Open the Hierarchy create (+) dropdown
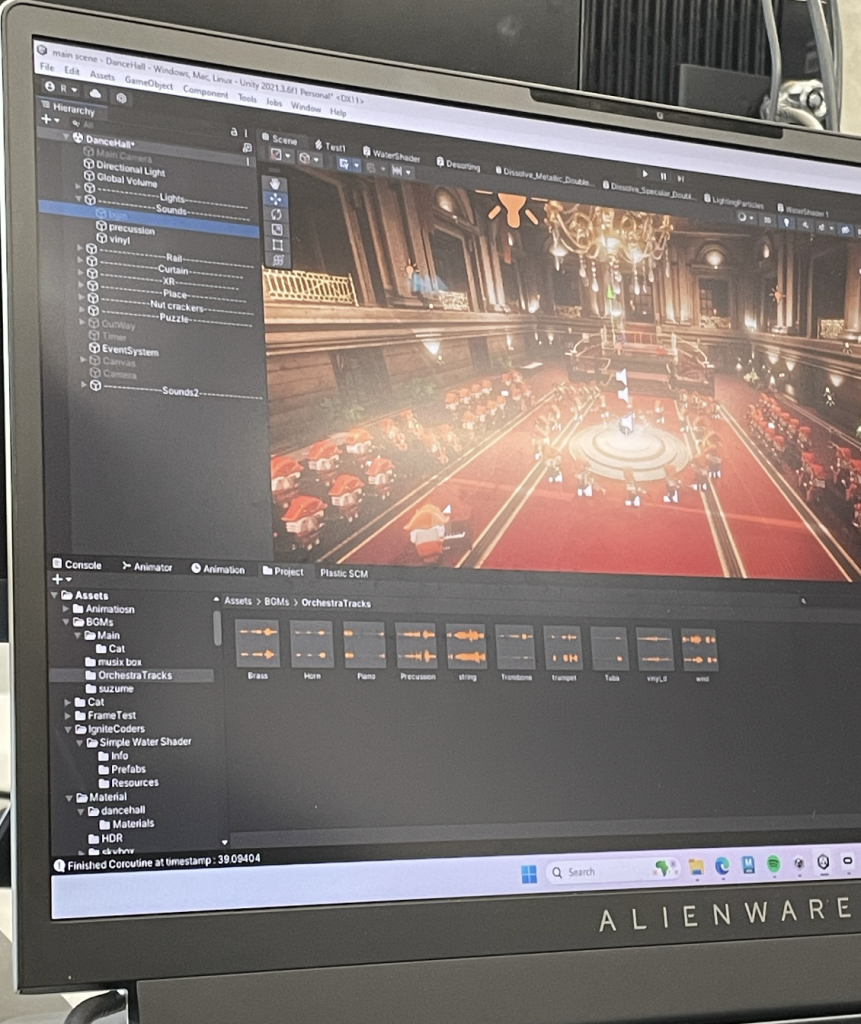Image resolution: width=861 pixels, height=1024 pixels. [x=50, y=120]
